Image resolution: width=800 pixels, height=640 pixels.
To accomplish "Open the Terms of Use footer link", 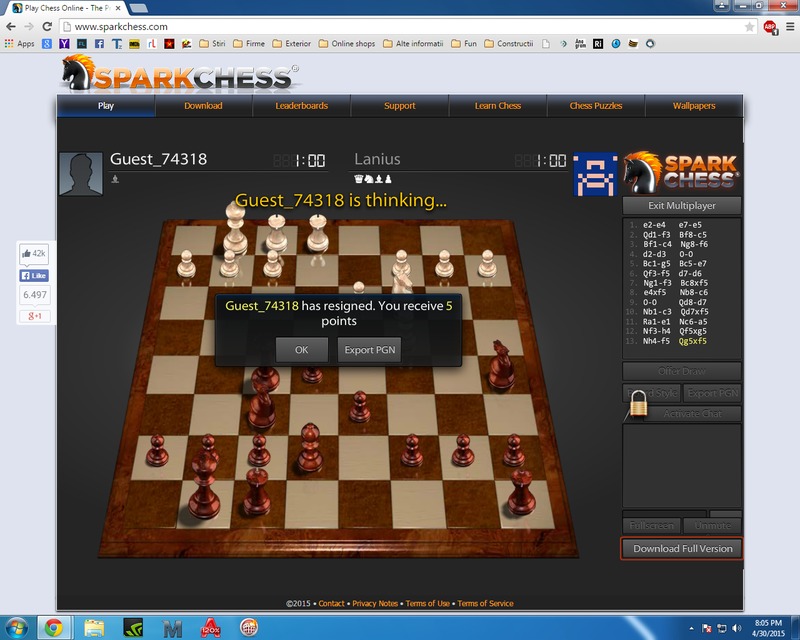I will tap(428, 603).
